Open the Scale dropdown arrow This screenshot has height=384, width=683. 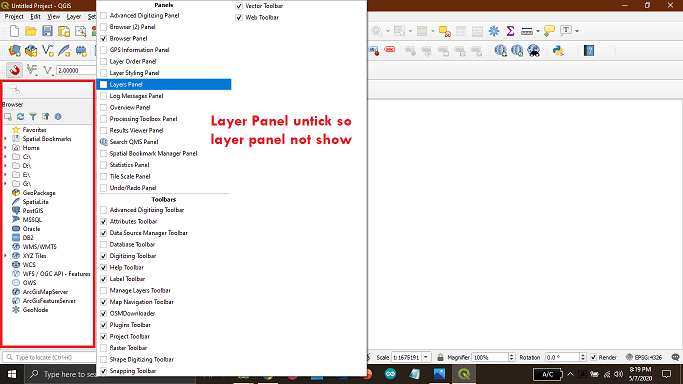pyautogui.click(x=426, y=357)
